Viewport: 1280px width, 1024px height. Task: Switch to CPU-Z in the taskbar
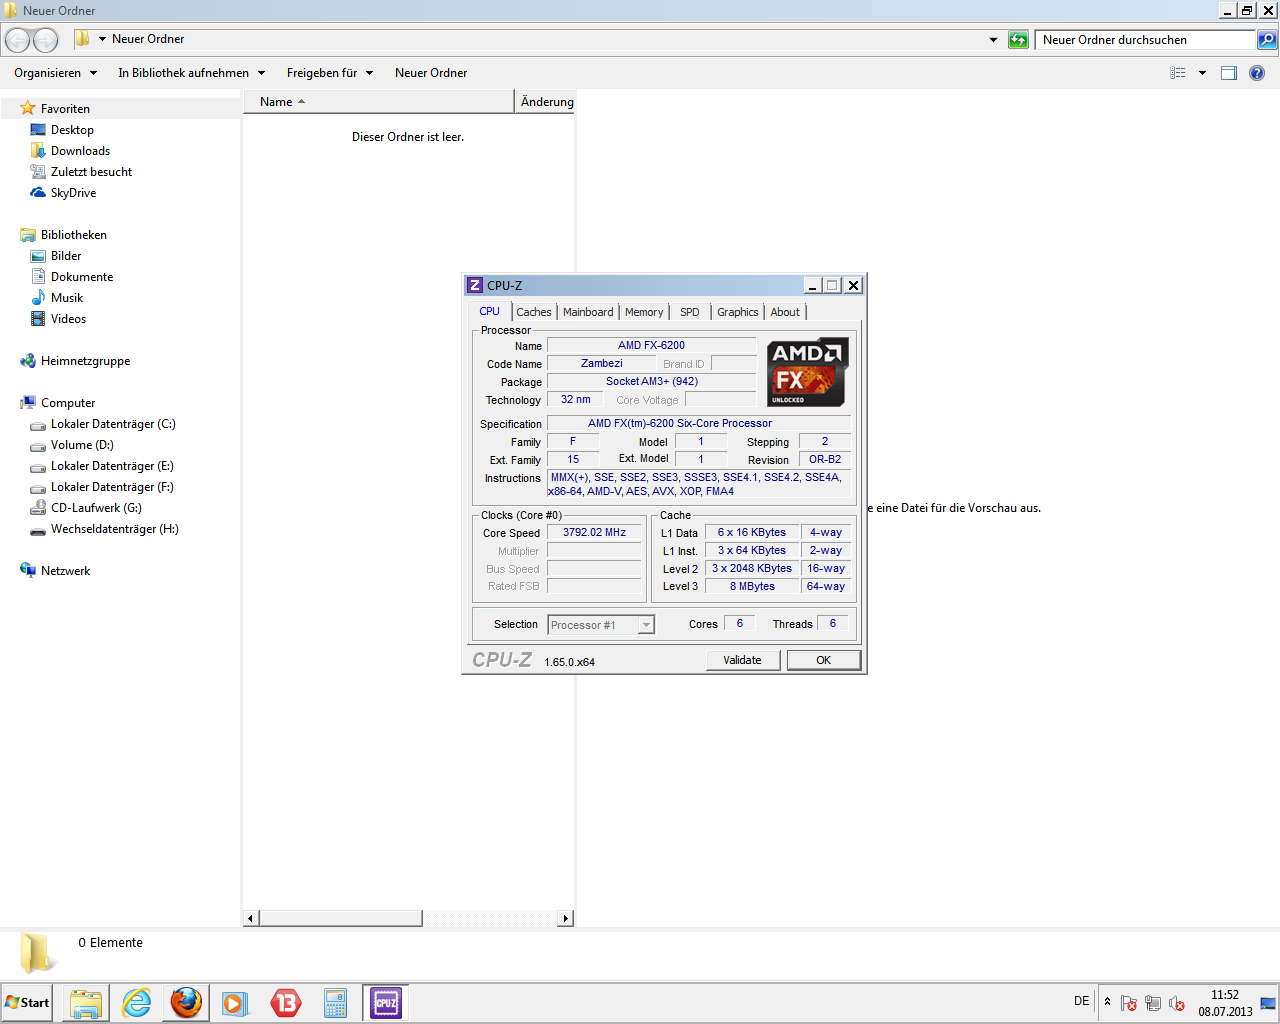tap(385, 1003)
